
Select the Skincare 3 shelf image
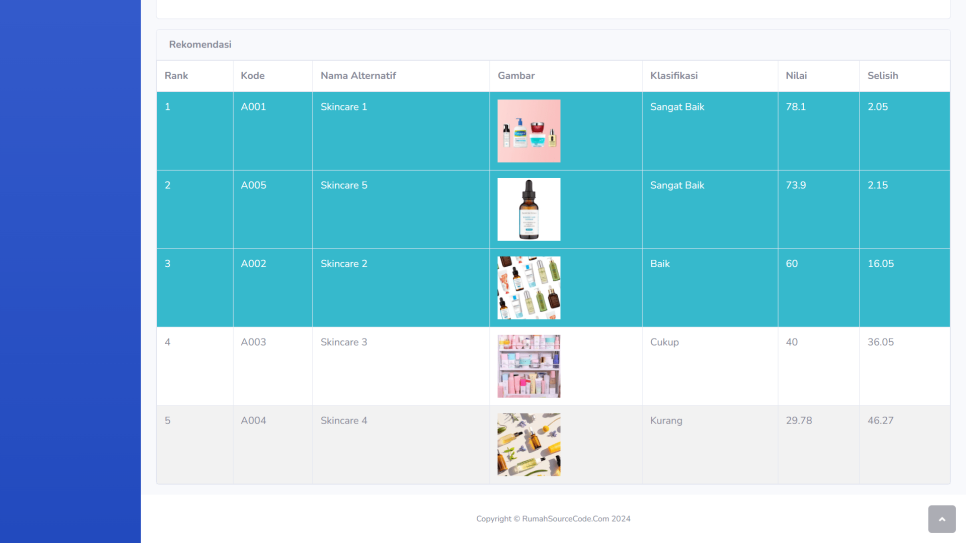(529, 366)
